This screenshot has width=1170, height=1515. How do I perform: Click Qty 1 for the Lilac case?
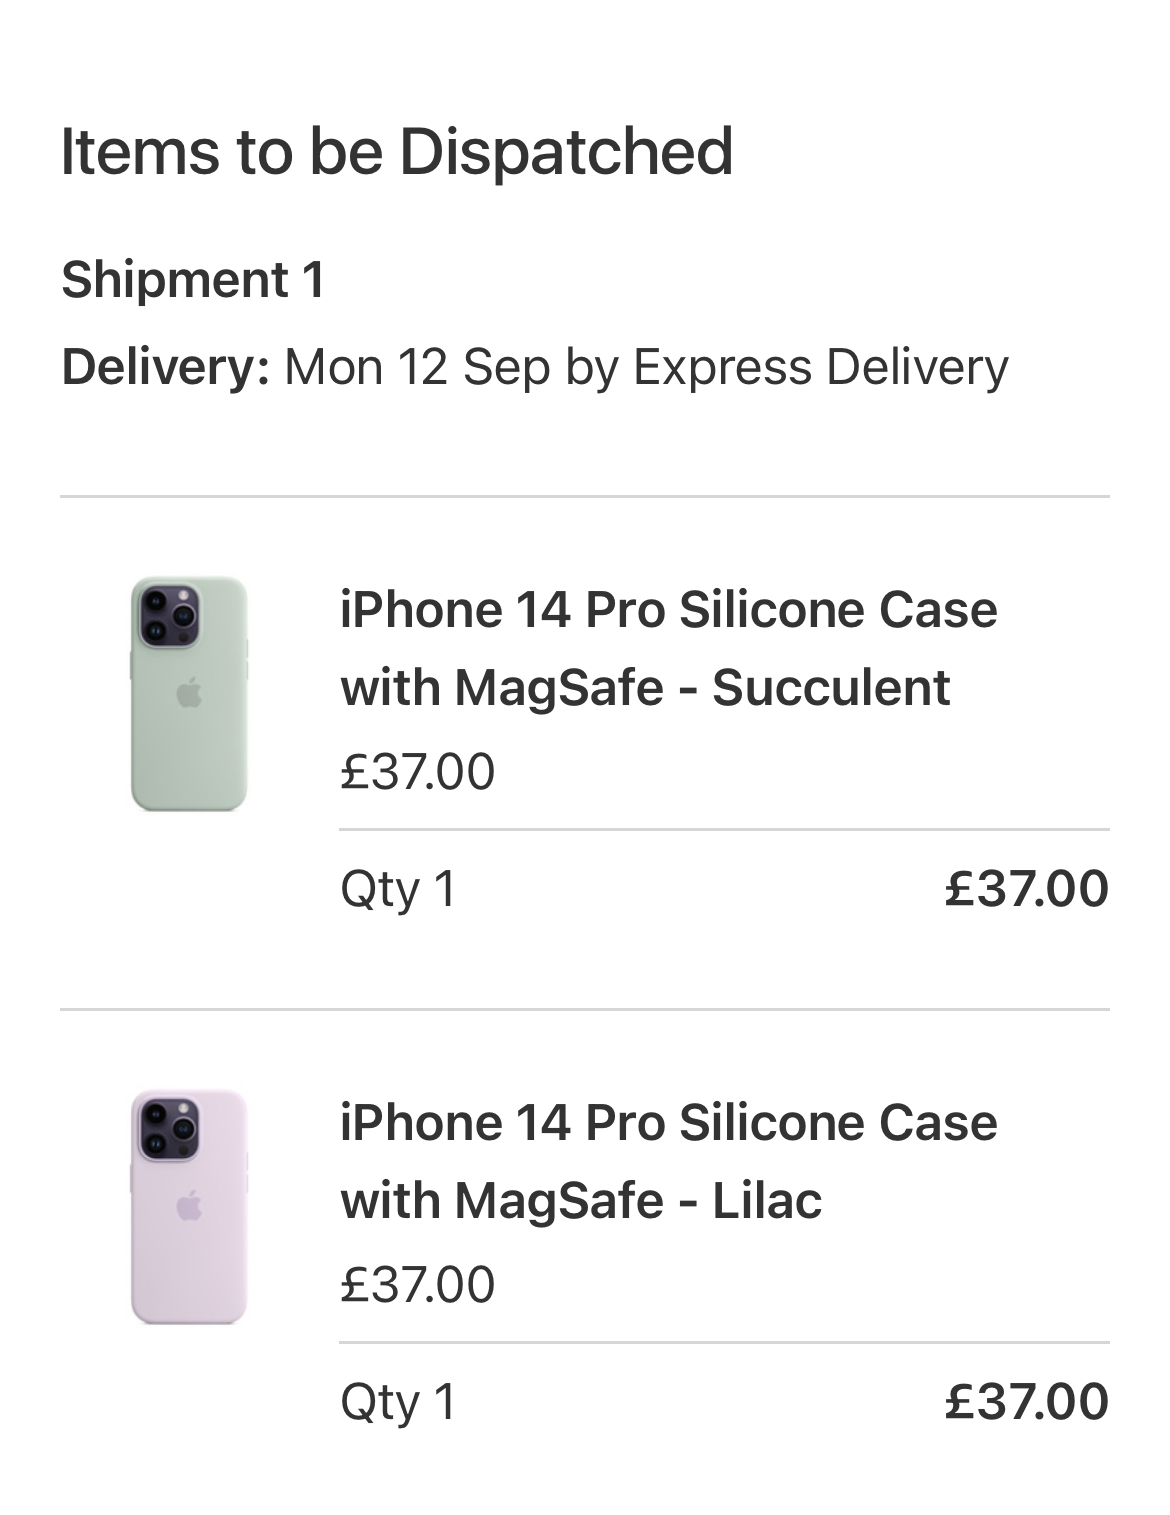(x=398, y=1401)
